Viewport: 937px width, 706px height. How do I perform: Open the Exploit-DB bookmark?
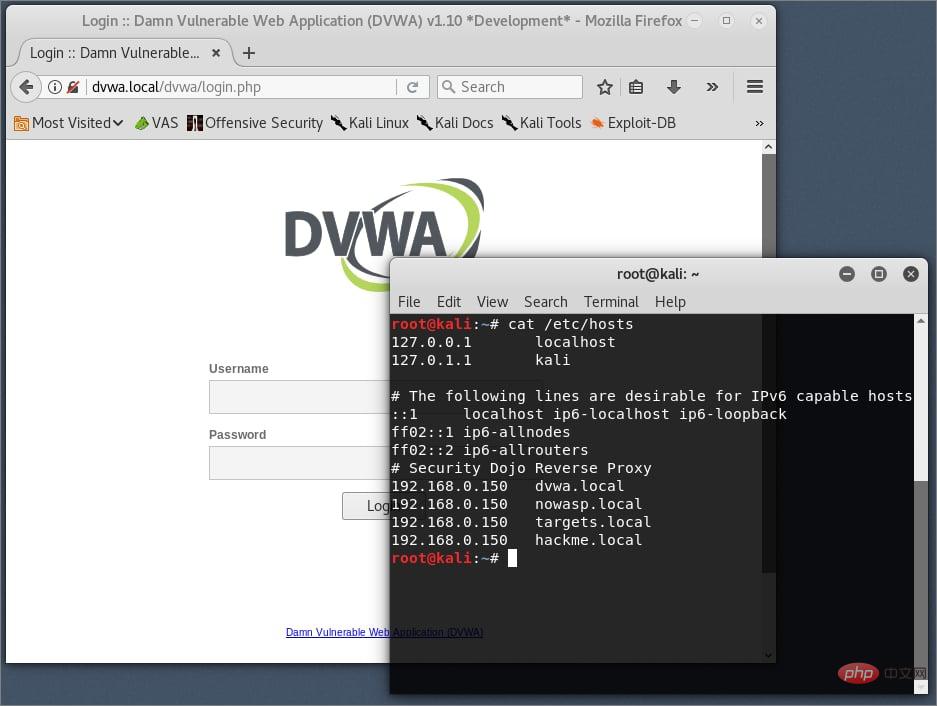[633, 123]
